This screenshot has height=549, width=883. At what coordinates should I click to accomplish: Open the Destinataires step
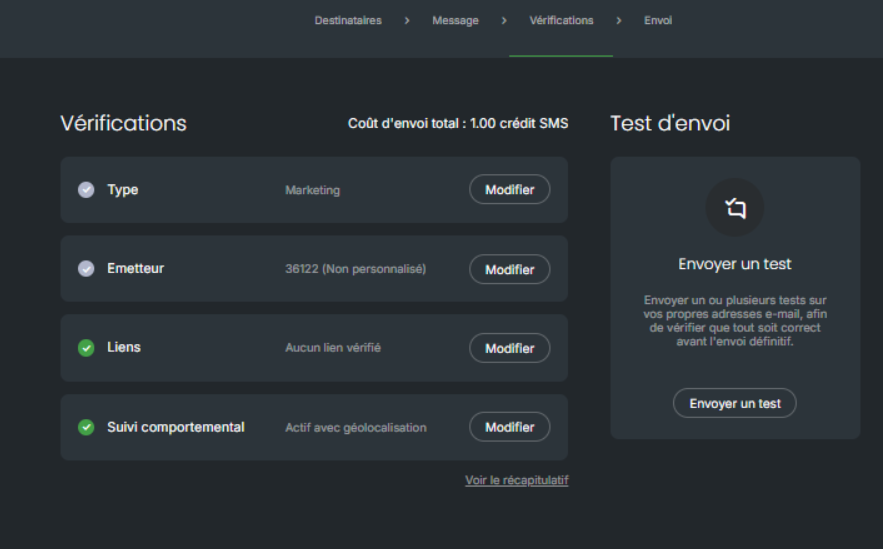(348, 20)
